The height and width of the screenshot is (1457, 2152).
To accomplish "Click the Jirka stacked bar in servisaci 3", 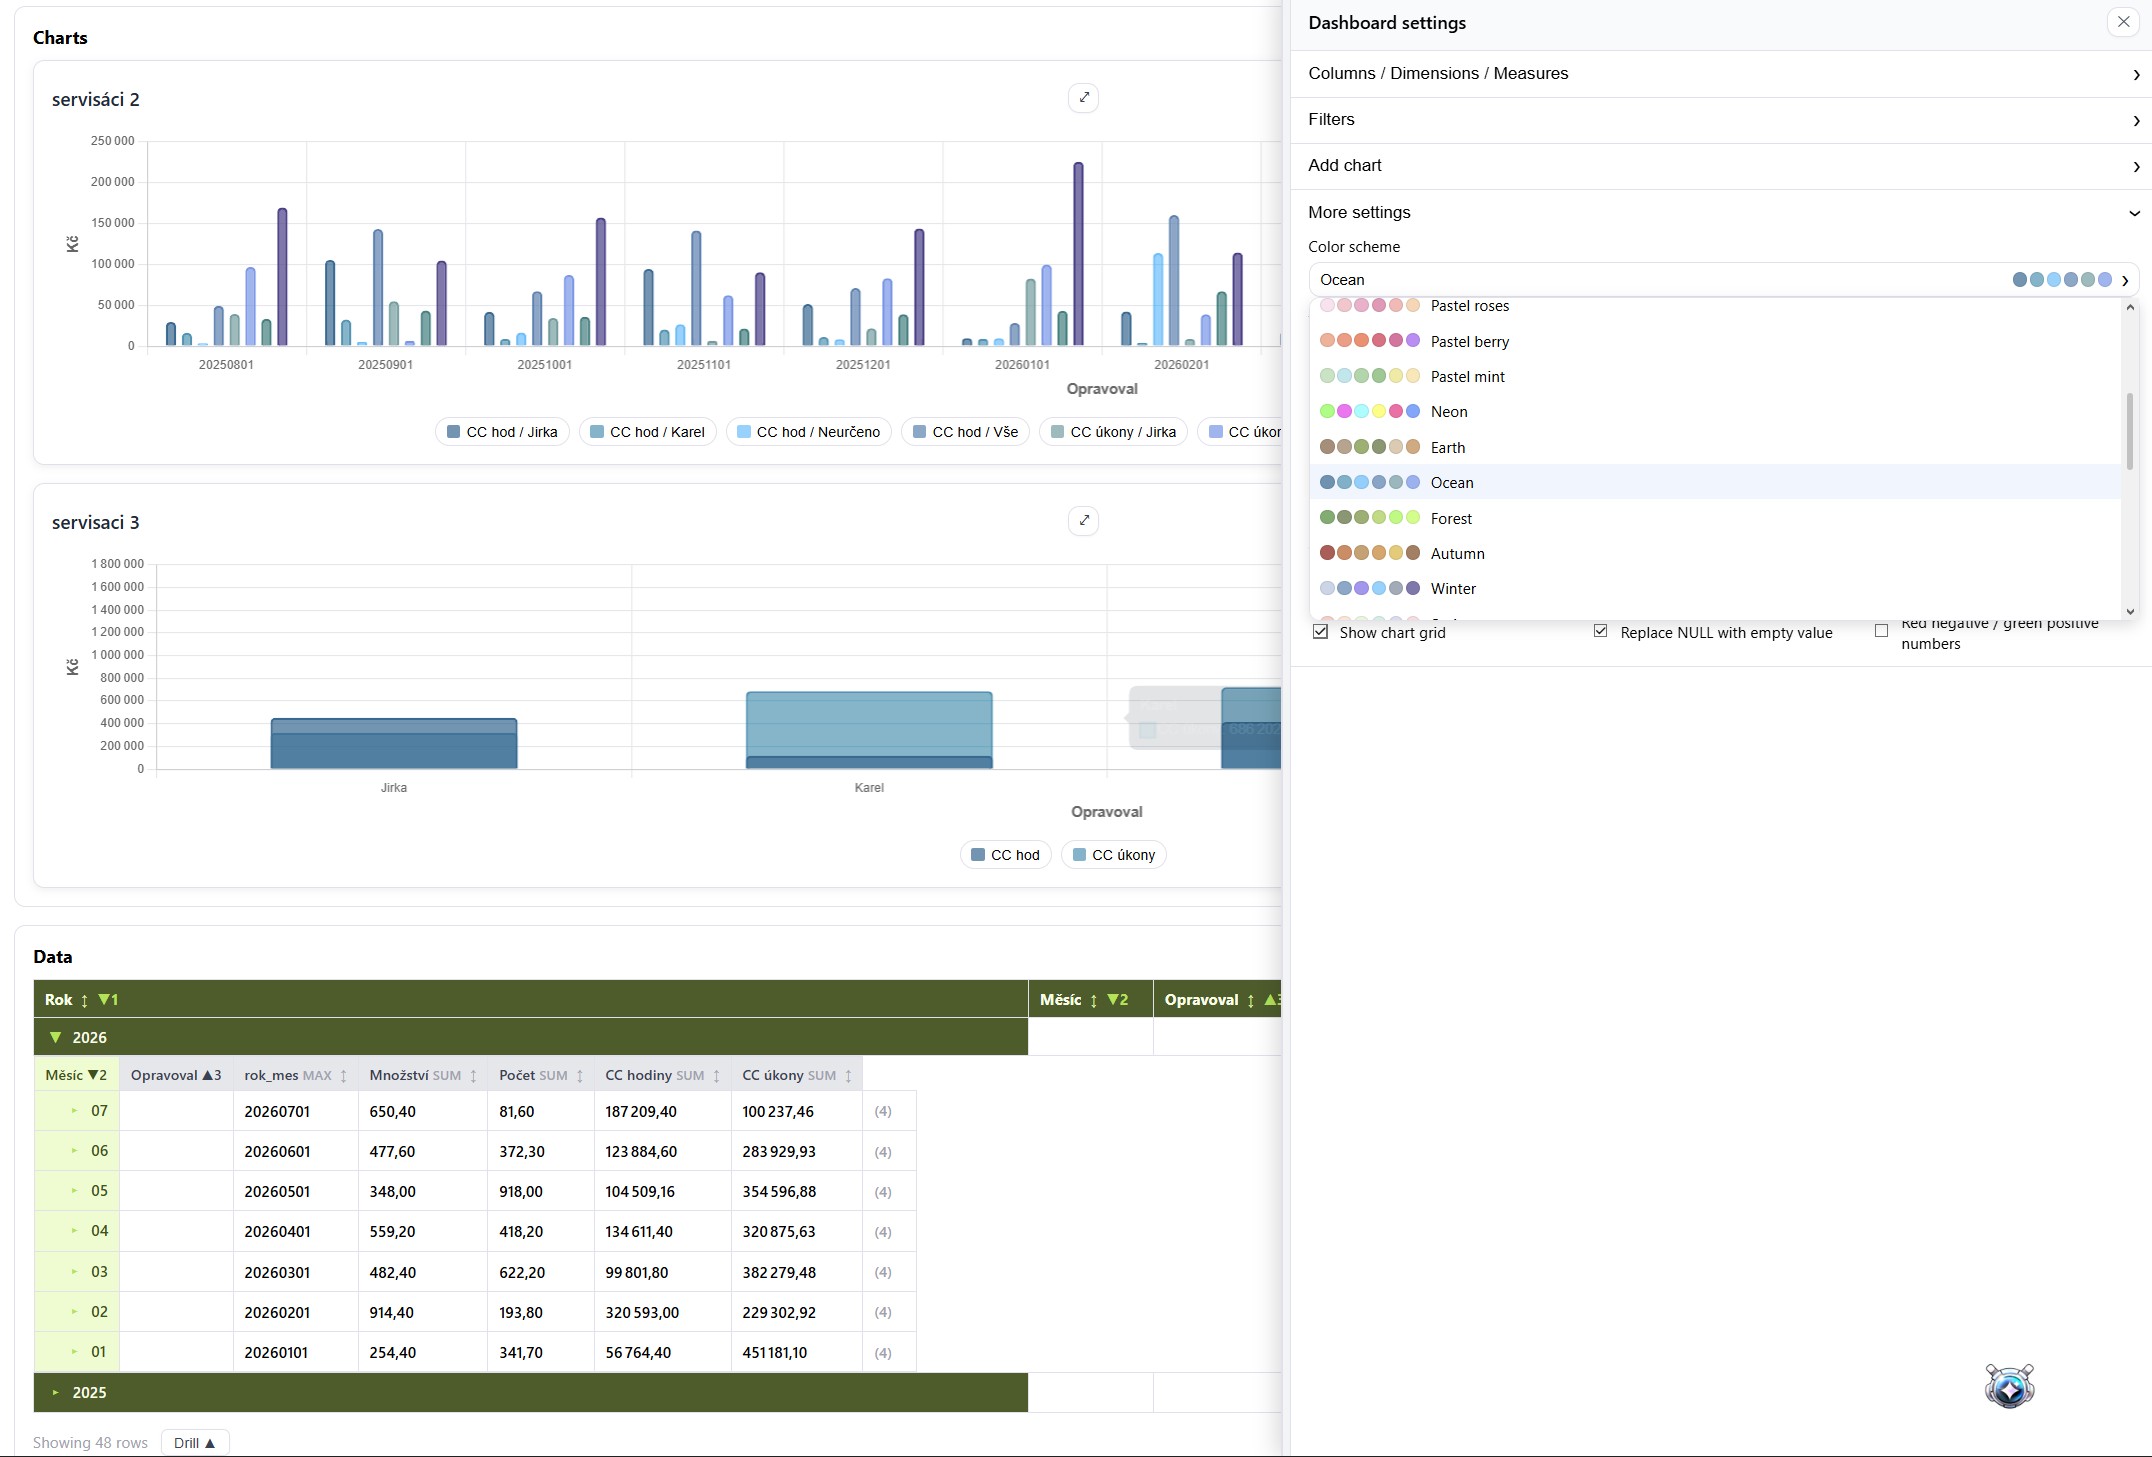I will click(394, 744).
